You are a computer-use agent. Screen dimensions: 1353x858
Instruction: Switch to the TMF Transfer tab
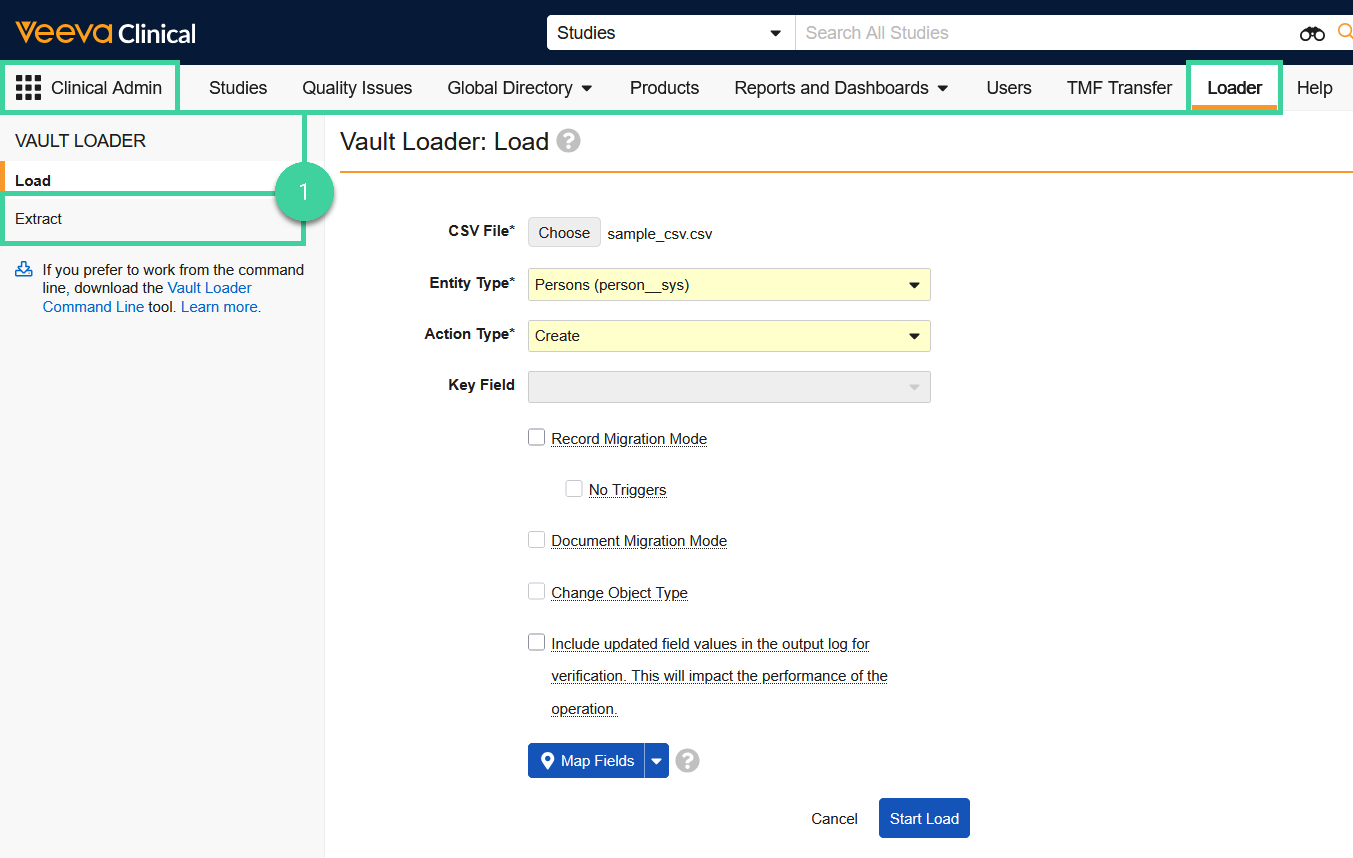[1119, 88]
